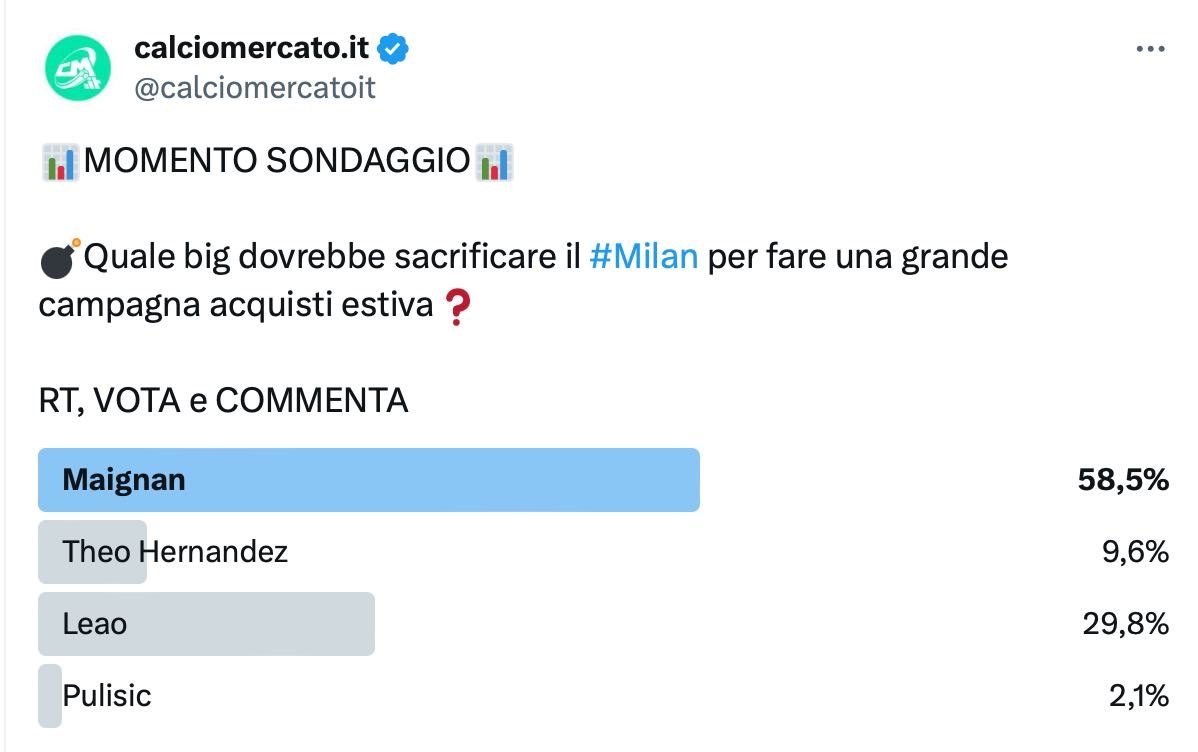Select the Leao poll option
Screen dimensions: 1198x752
click(95, 624)
